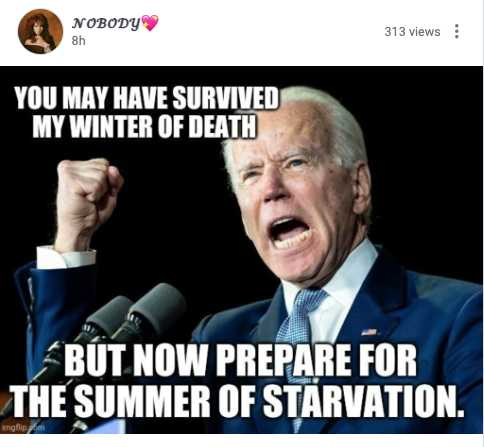Click the 'BUT NOW PREPARE FOR' caption line
The width and height of the screenshot is (484, 447).
(x=241, y=360)
